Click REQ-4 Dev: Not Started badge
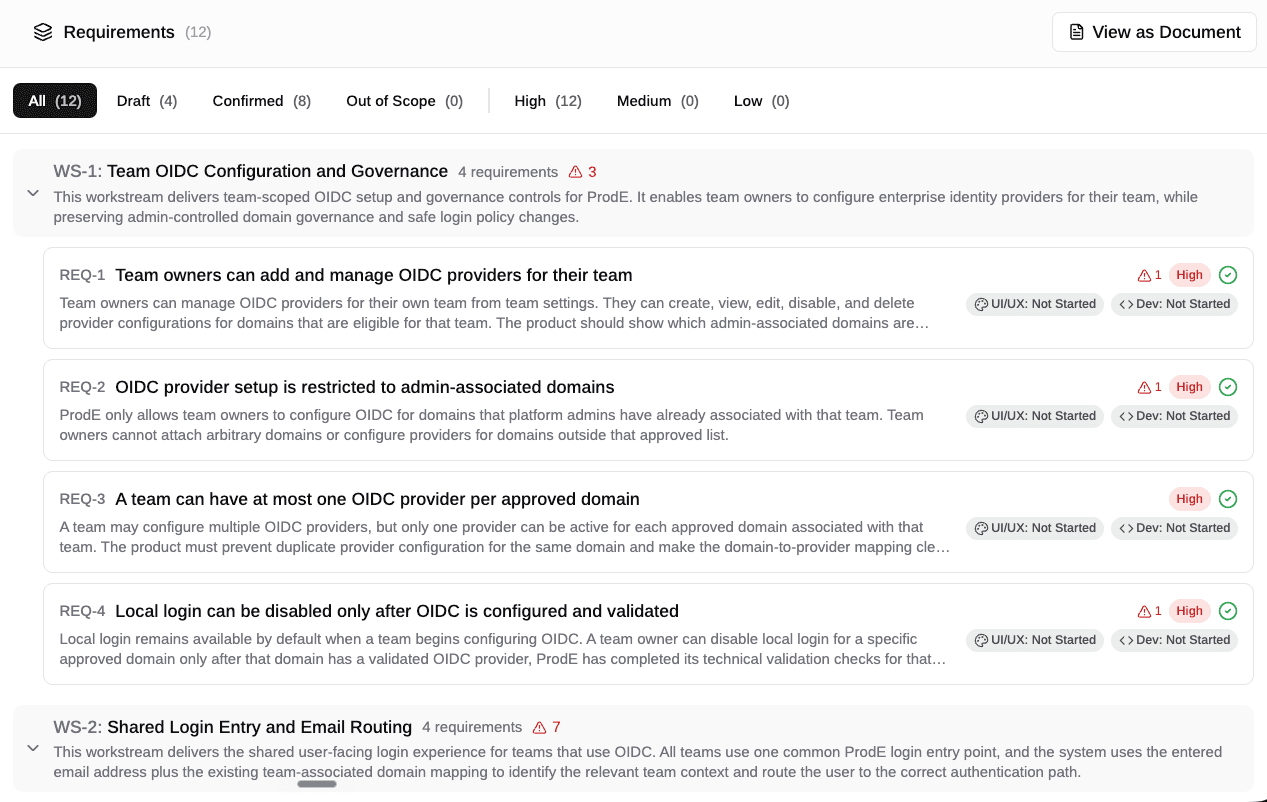 pyautogui.click(x=1174, y=640)
